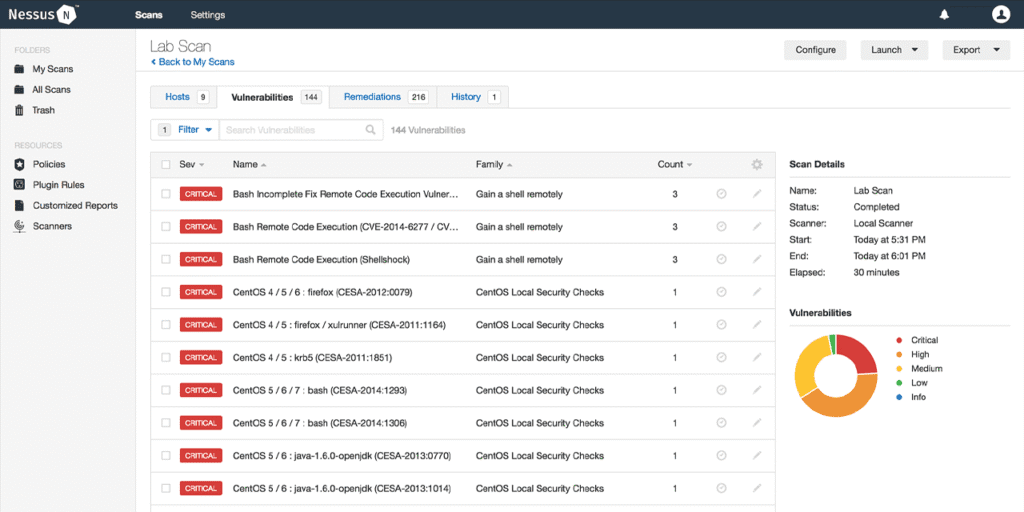Open CentOS 4 / 5 : krb5 vulnerability
This screenshot has height=512, width=1024.
[312, 357]
